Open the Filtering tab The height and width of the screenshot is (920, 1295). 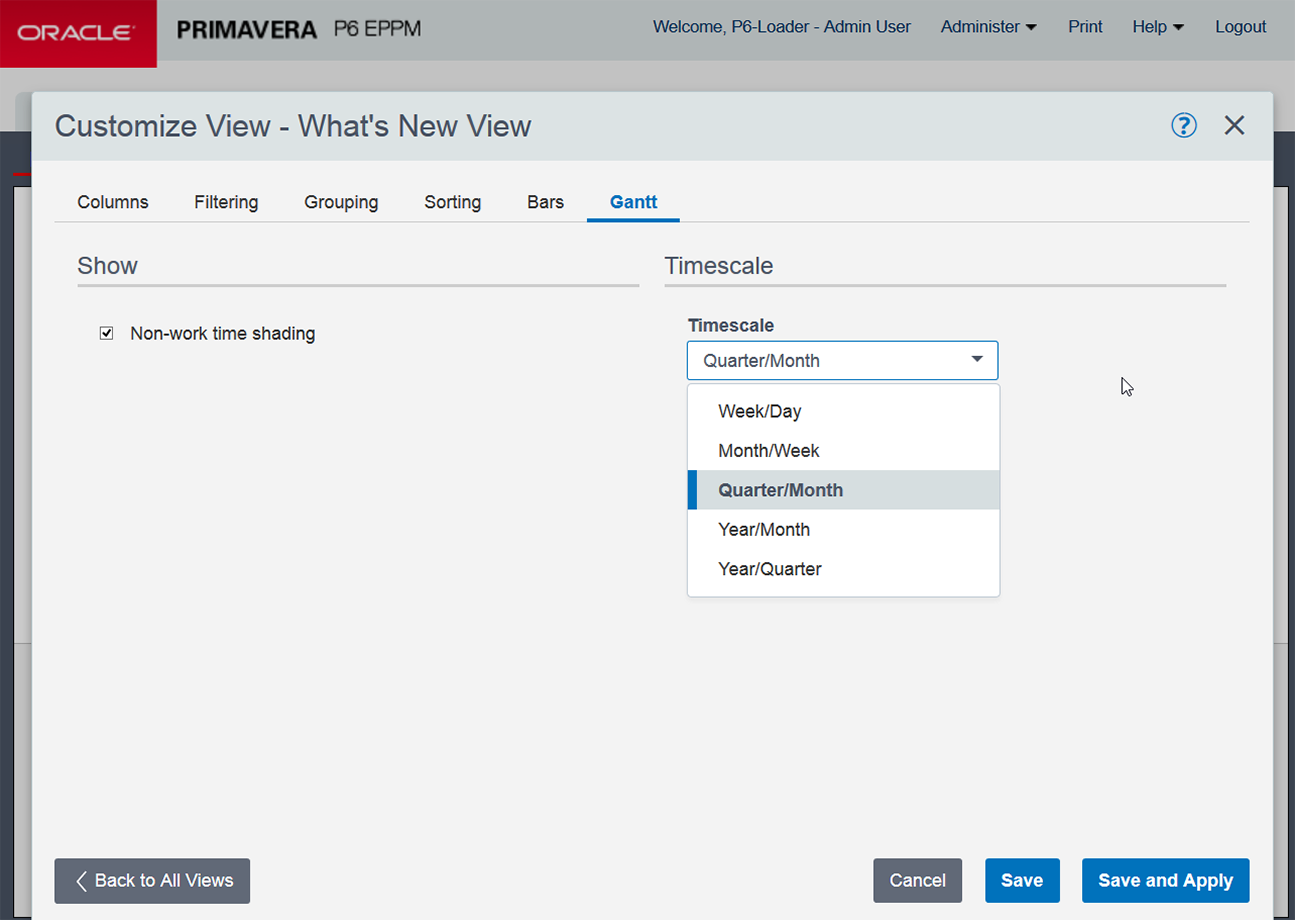(x=226, y=202)
